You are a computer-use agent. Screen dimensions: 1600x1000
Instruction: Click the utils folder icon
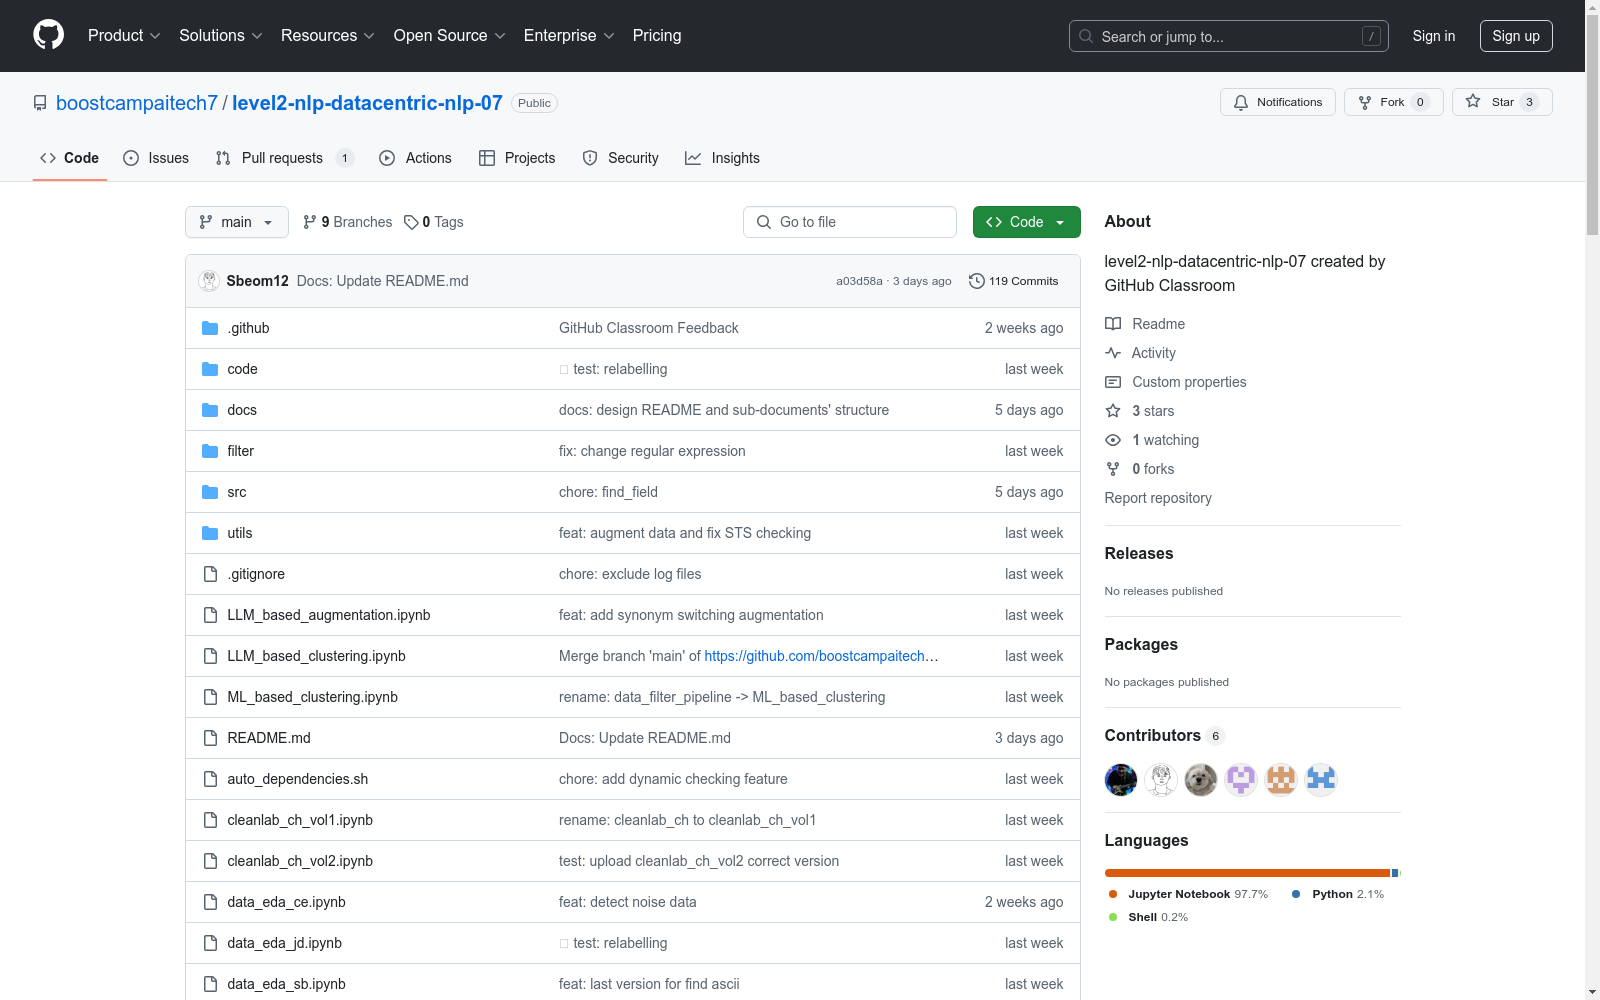(x=210, y=533)
